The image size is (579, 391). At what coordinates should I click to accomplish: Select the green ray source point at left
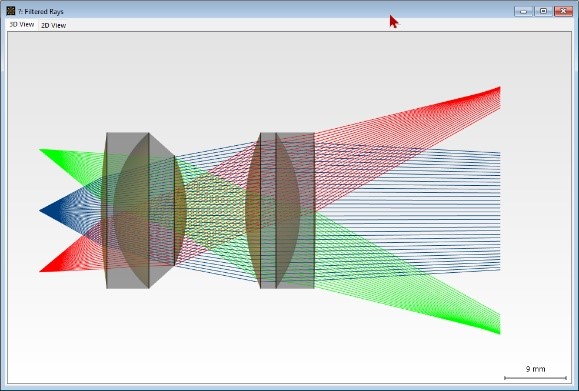pyautogui.click(x=41, y=150)
